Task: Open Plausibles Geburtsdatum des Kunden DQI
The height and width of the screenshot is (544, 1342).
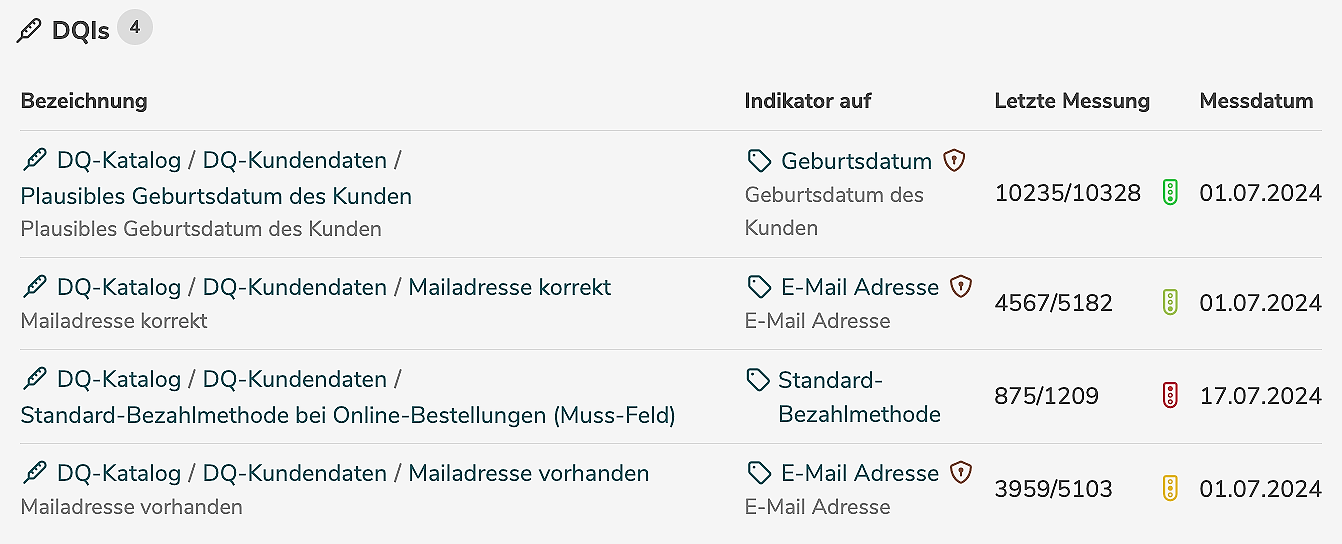Action: [216, 196]
